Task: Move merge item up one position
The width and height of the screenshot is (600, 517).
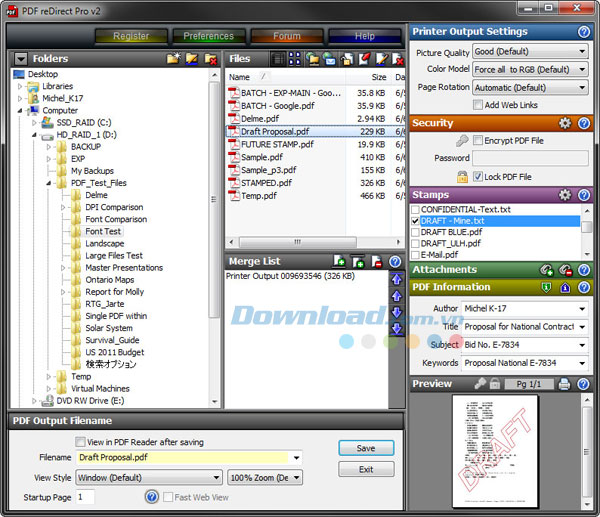Action: click(397, 296)
